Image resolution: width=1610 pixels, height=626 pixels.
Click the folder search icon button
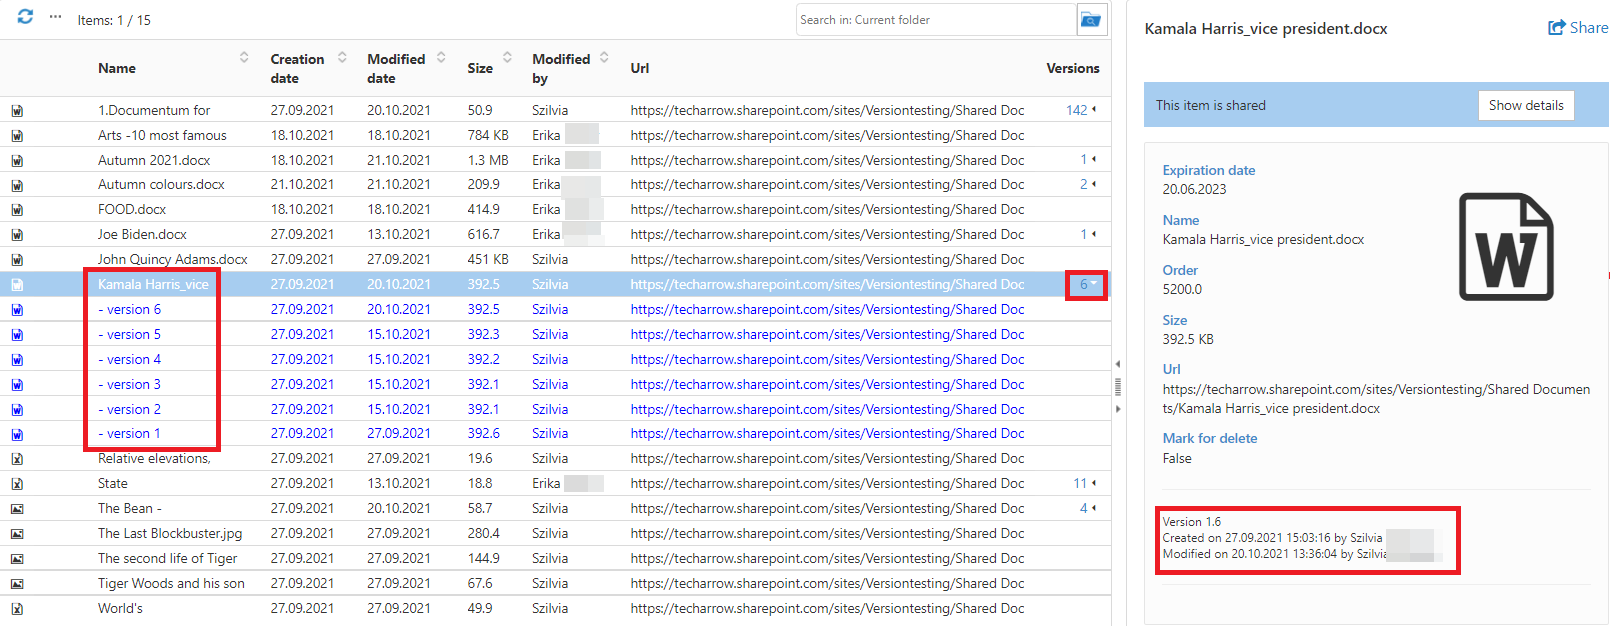(x=1091, y=20)
